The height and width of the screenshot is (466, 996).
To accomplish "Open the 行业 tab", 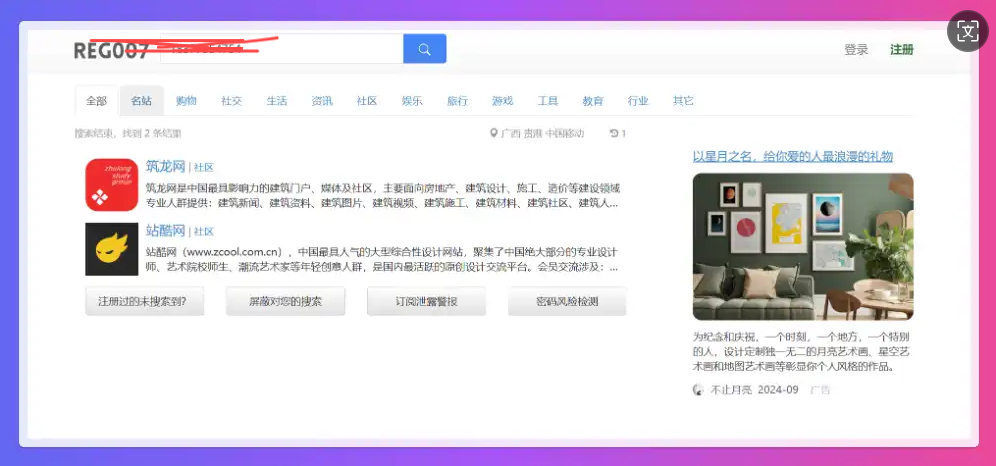I will [x=638, y=100].
